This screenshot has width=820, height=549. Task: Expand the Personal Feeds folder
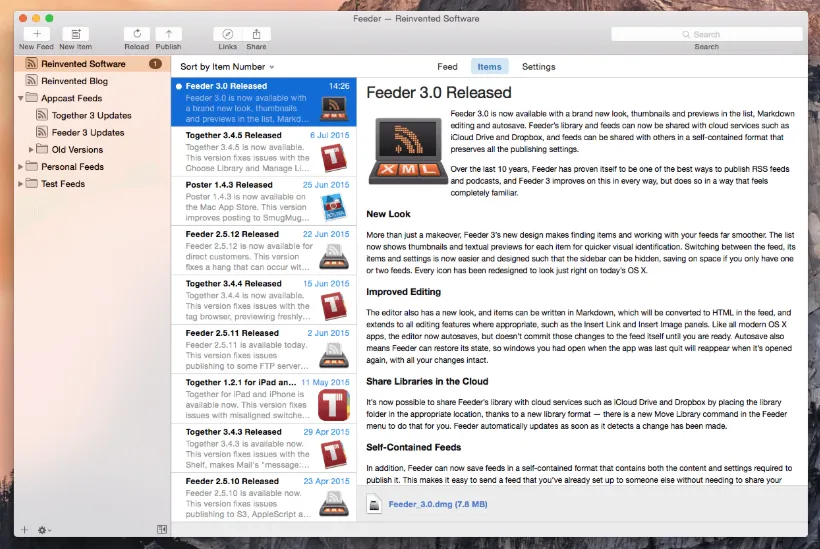[x=20, y=167]
